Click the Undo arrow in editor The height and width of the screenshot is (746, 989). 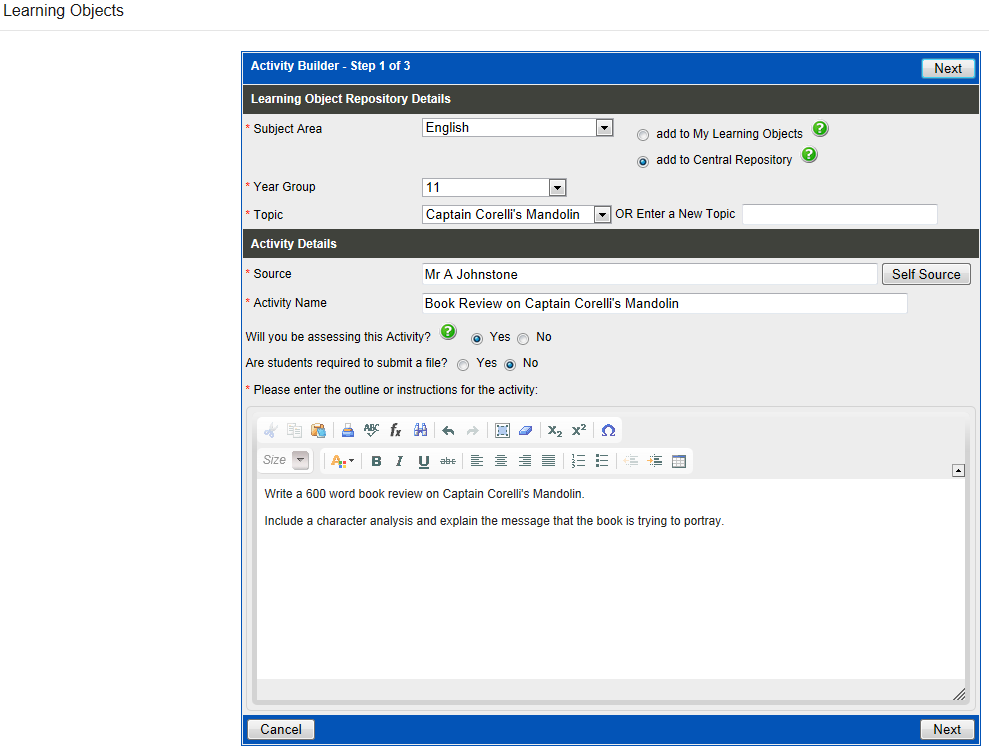click(448, 430)
